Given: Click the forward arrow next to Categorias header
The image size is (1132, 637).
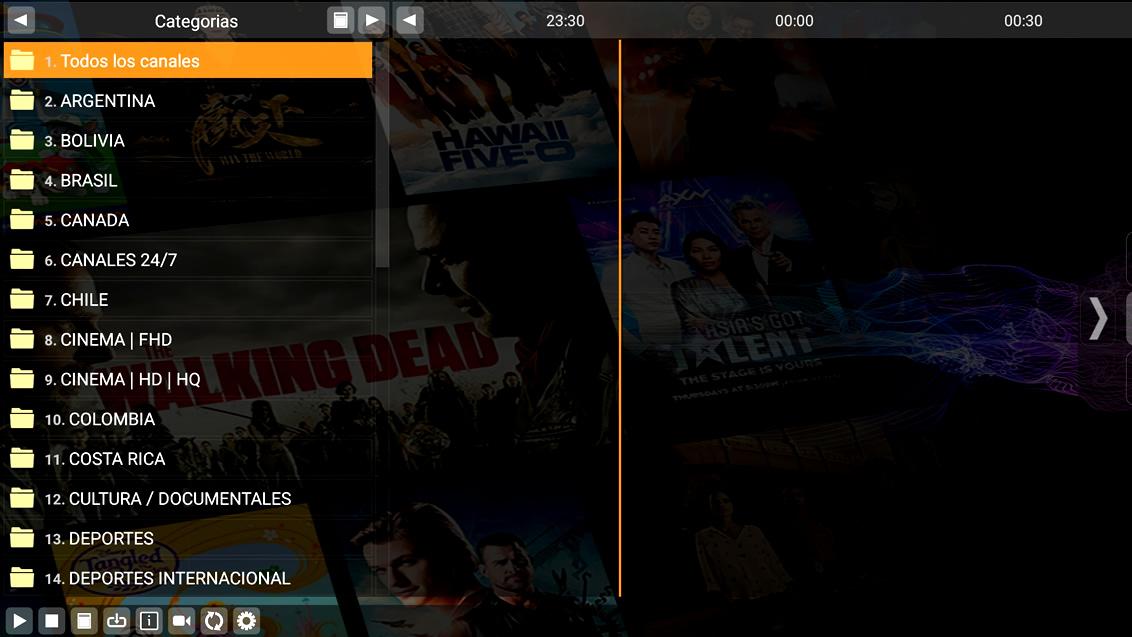Looking at the screenshot, I should (x=372, y=20).
